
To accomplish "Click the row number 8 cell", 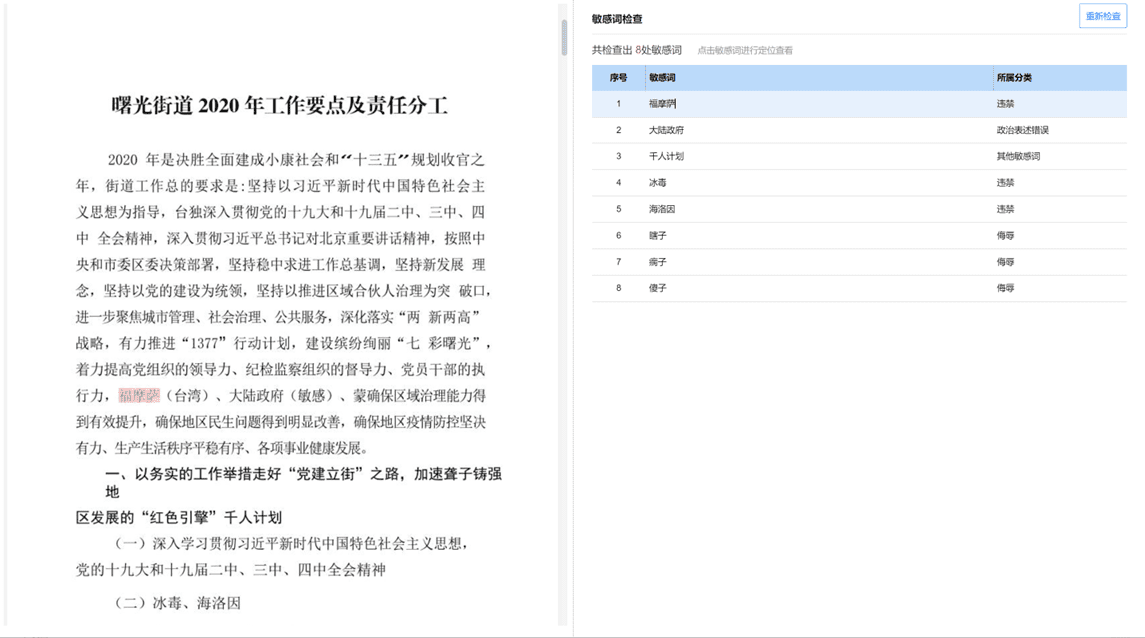I will pyautogui.click(x=619, y=288).
